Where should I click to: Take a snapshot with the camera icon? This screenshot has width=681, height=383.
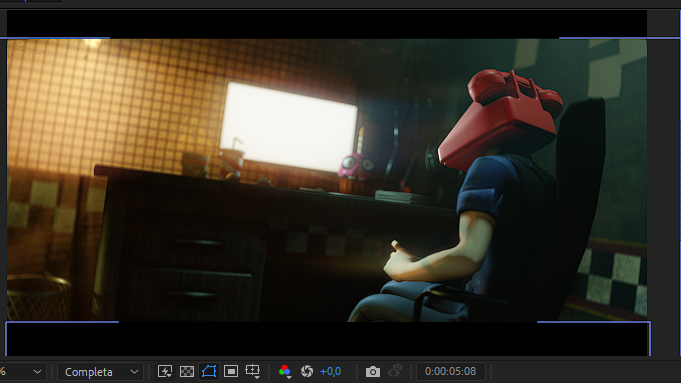pyautogui.click(x=373, y=372)
